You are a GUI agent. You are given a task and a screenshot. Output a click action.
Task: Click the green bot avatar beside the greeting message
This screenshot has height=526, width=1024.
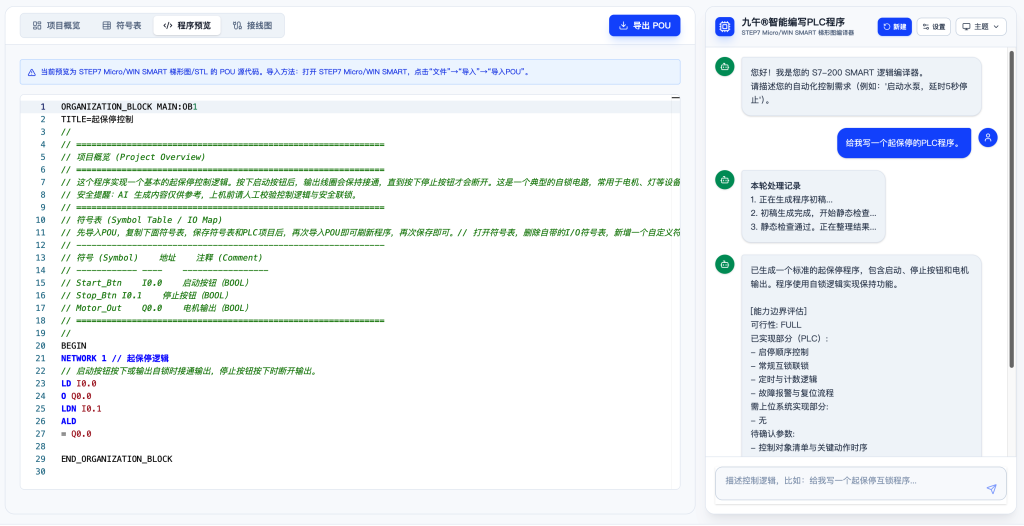[723, 66]
